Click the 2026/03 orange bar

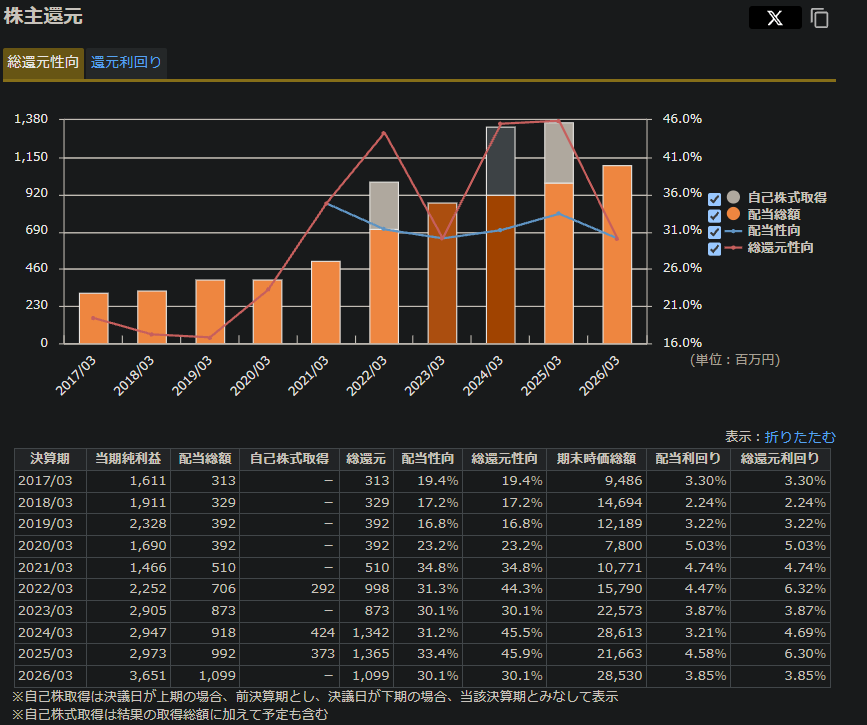(x=617, y=254)
